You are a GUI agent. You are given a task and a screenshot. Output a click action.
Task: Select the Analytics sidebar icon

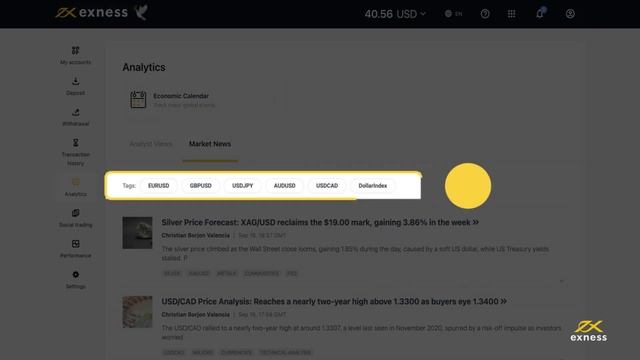click(76, 182)
